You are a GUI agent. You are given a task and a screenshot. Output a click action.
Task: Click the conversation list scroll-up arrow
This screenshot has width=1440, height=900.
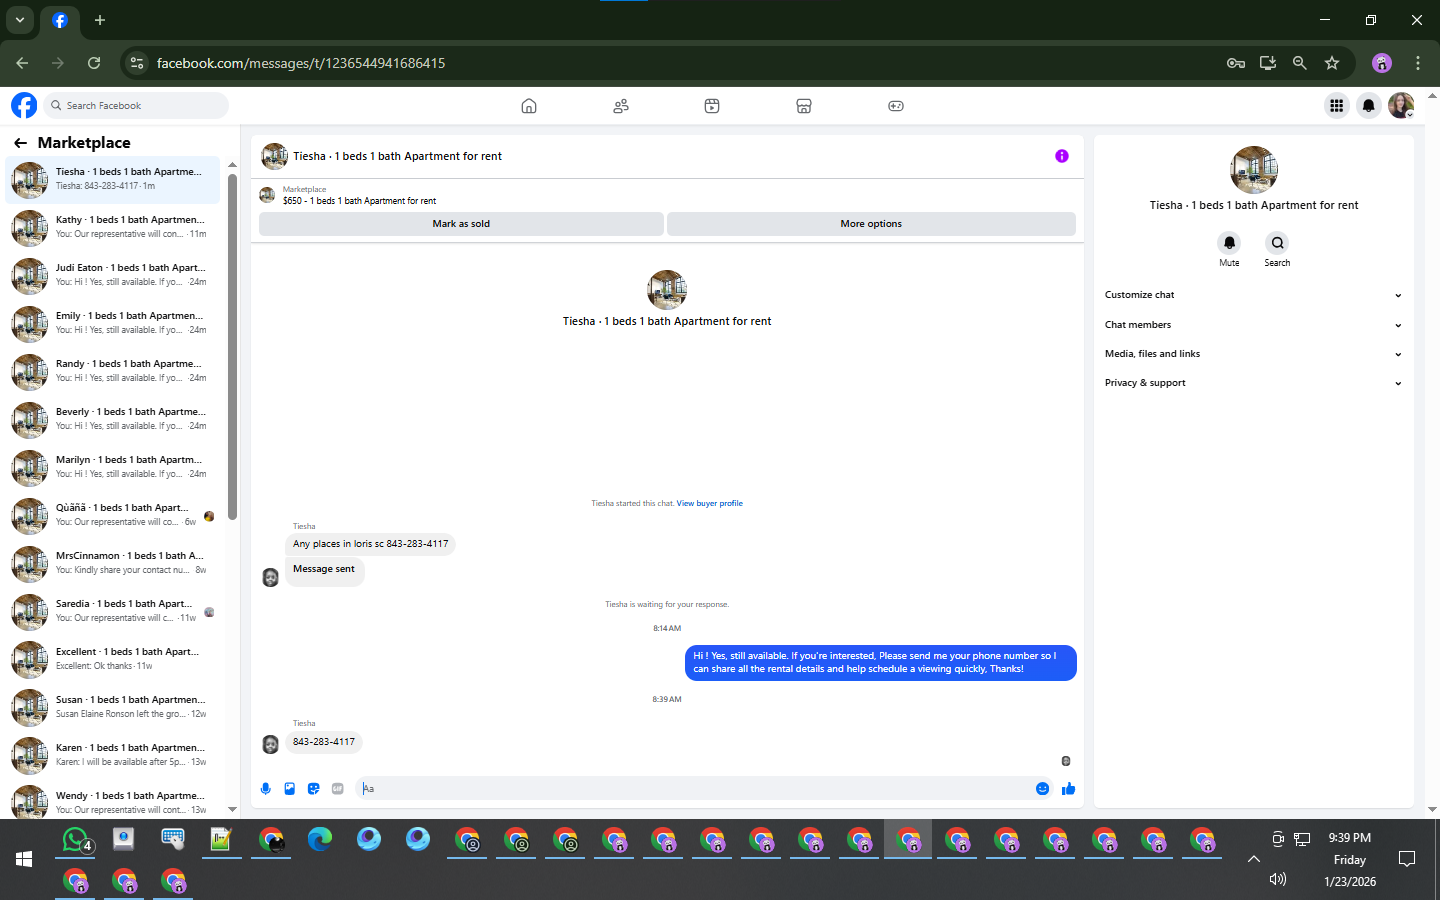pyautogui.click(x=232, y=165)
